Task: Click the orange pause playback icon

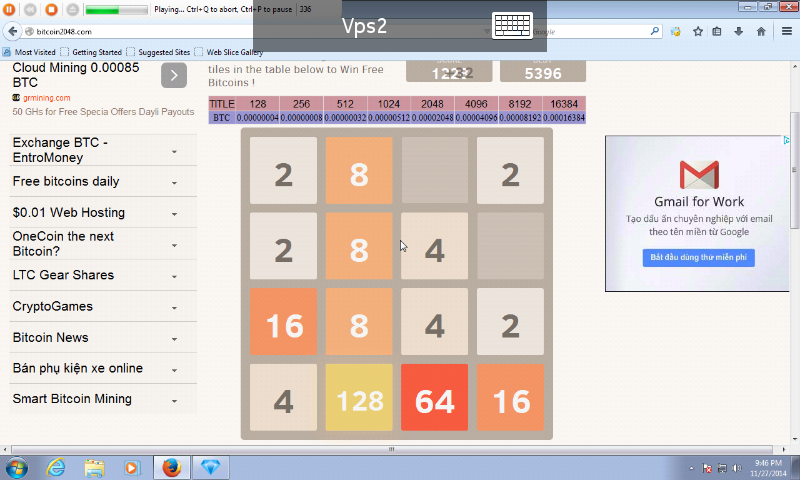Action: pos(9,9)
